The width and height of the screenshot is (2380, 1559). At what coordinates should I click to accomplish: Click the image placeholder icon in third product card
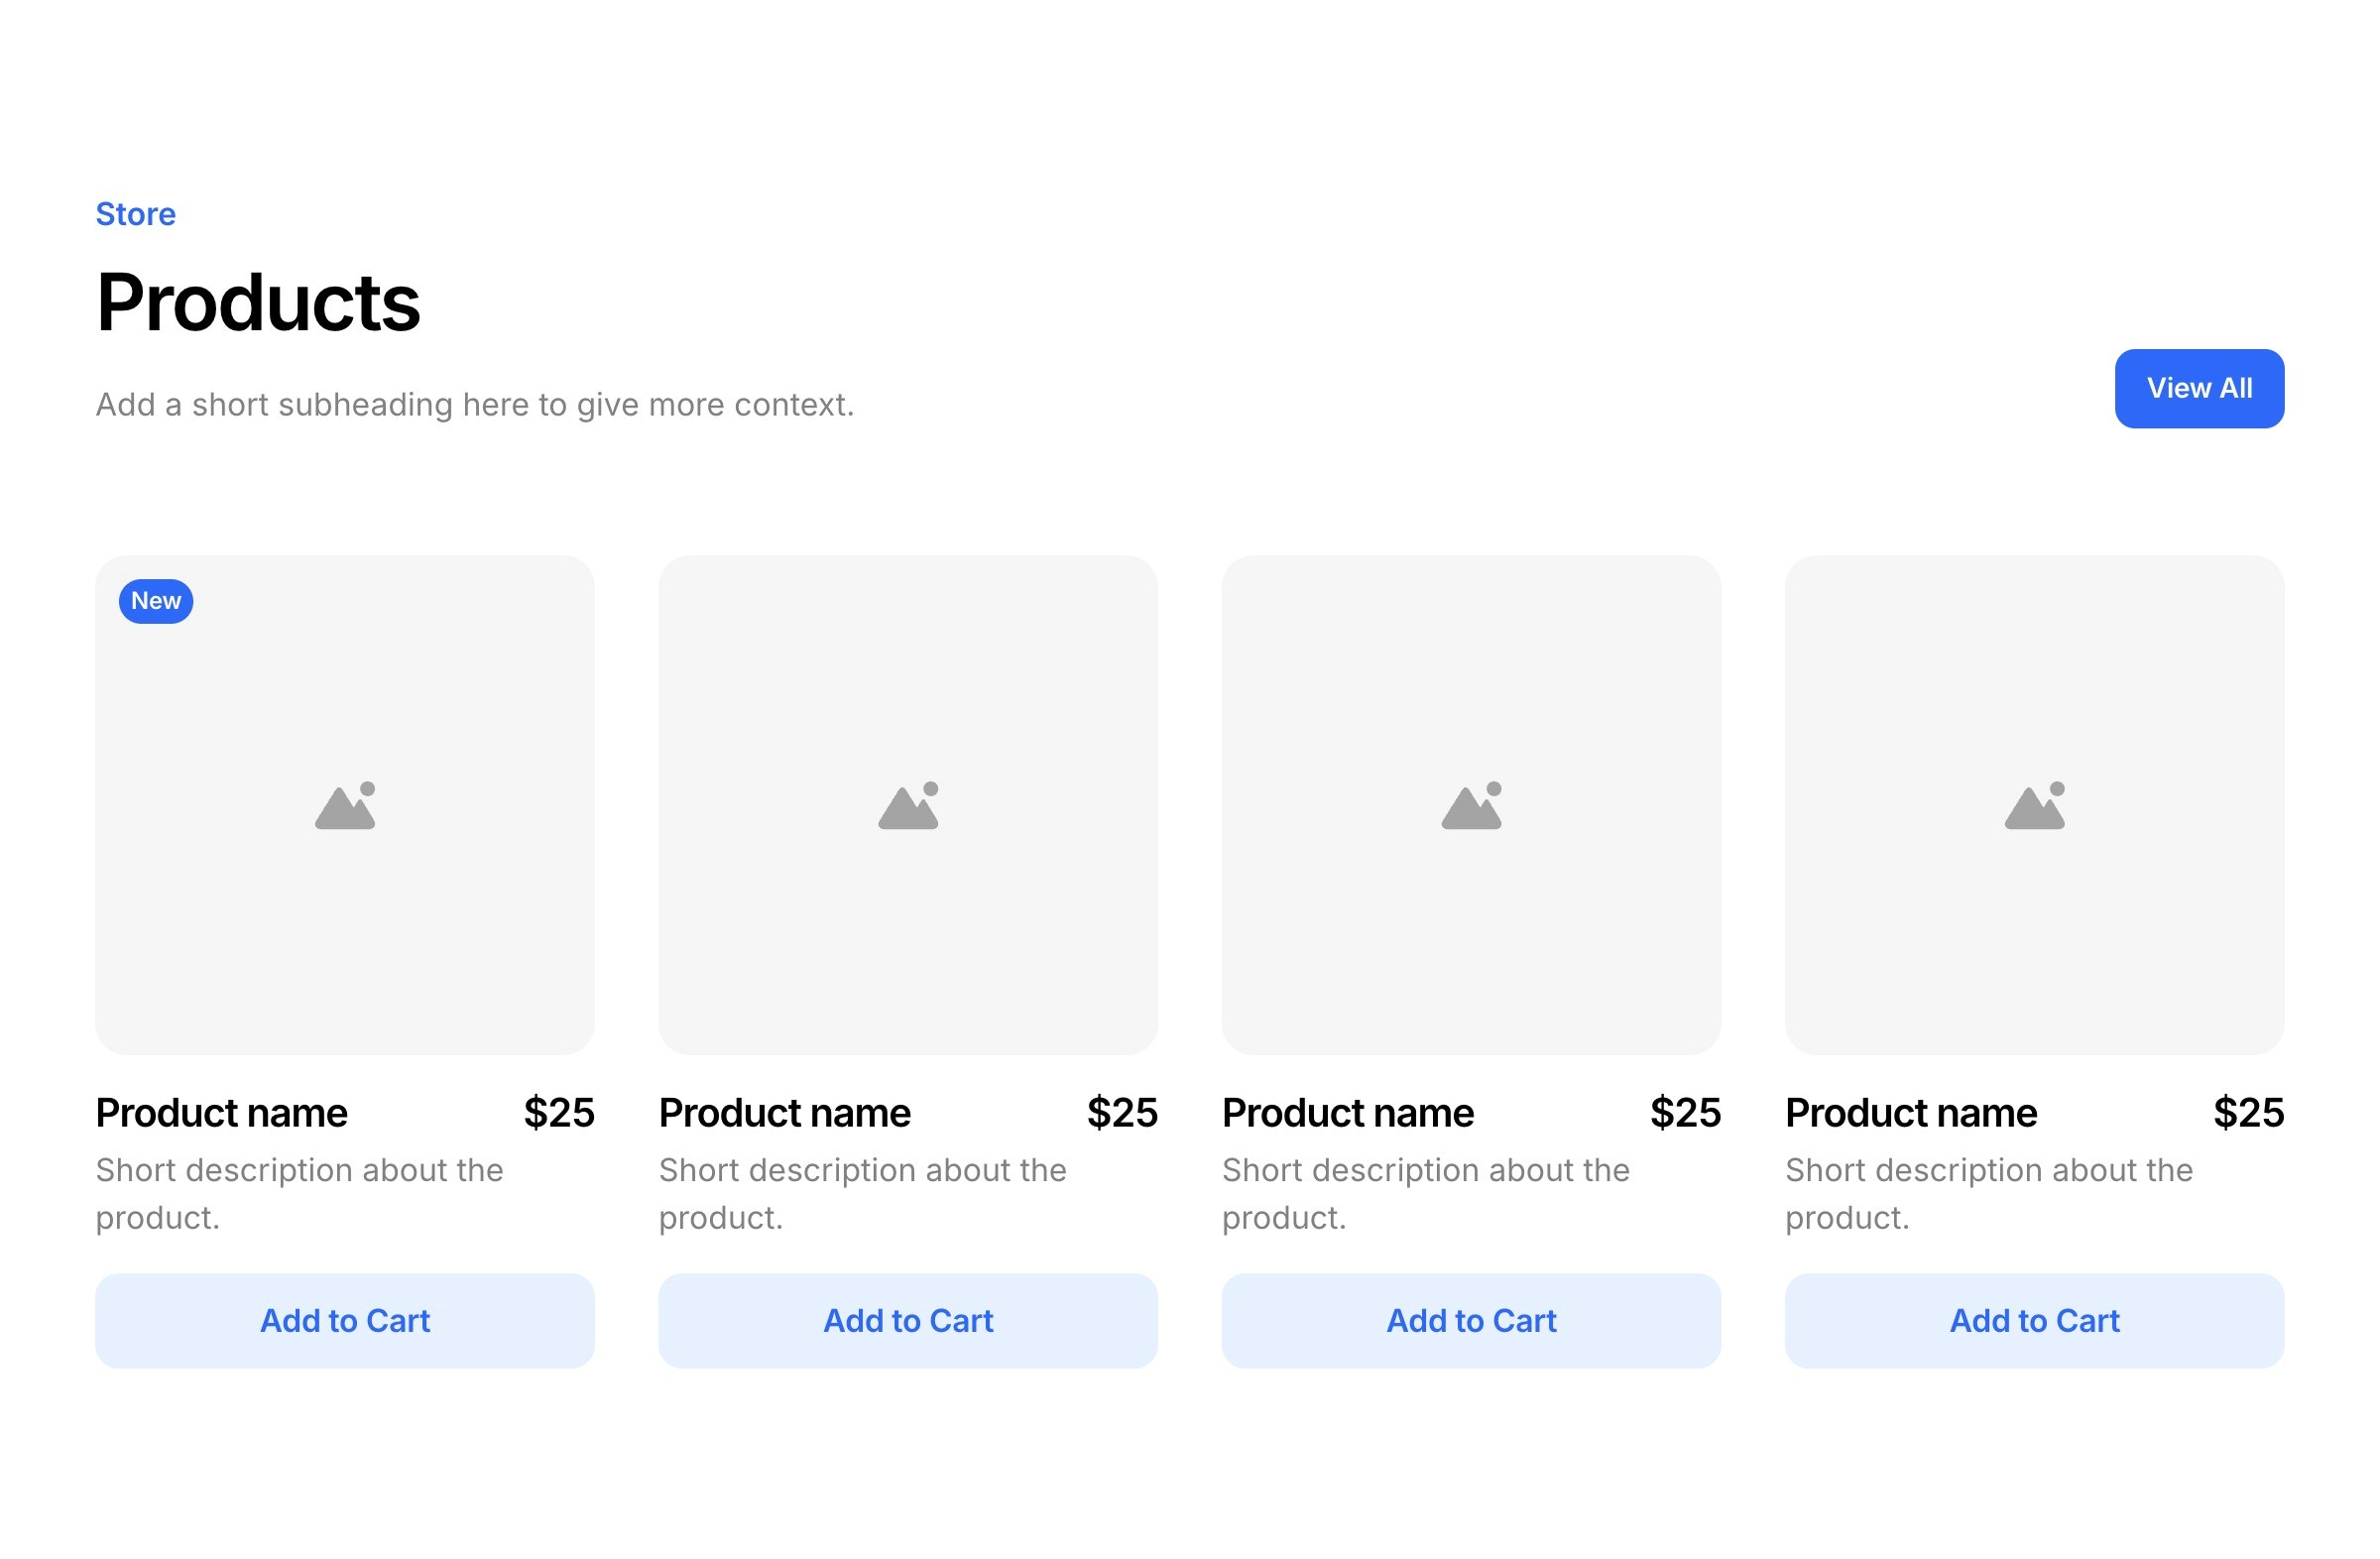(x=1471, y=806)
